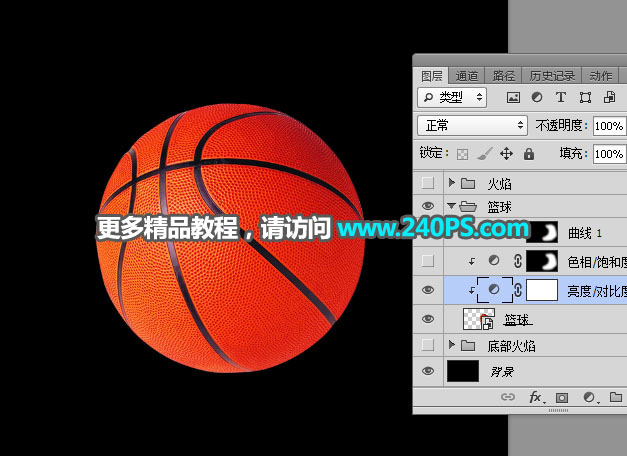Click the 不透明度 label
This screenshot has height=456, width=627.
[x=561, y=126]
